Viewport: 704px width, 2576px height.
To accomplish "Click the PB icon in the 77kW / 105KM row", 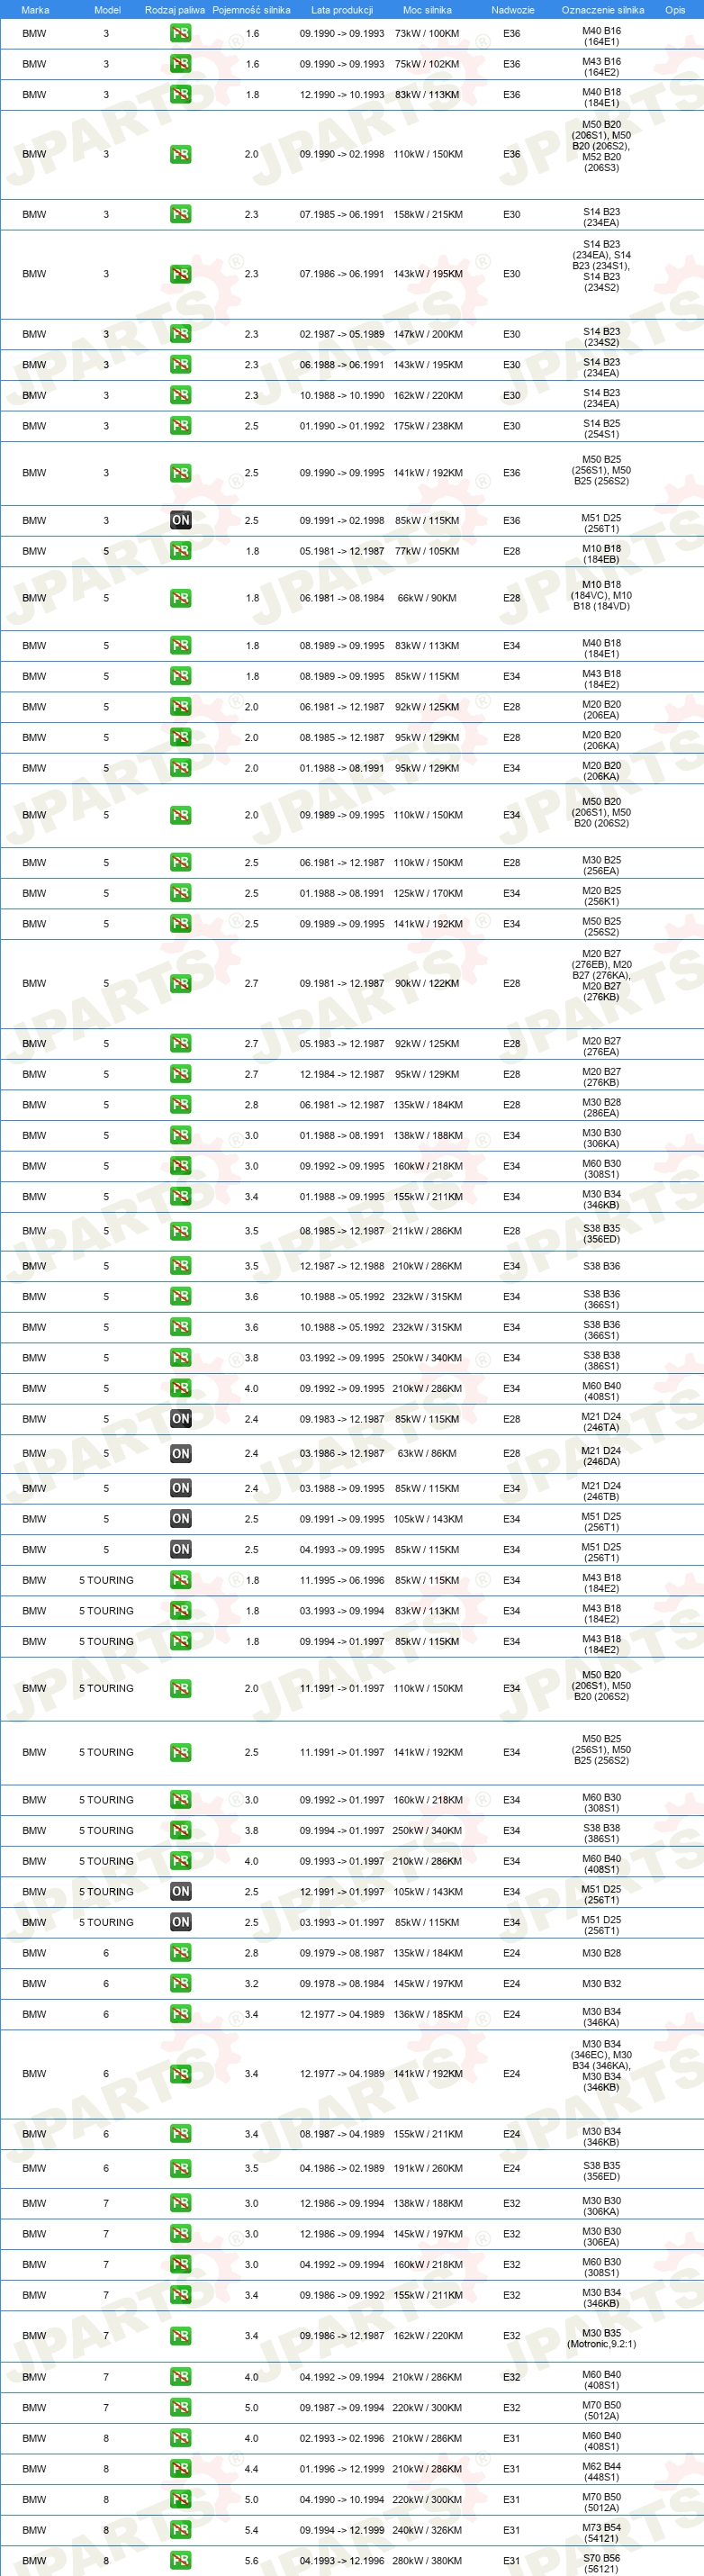I will (180, 551).
